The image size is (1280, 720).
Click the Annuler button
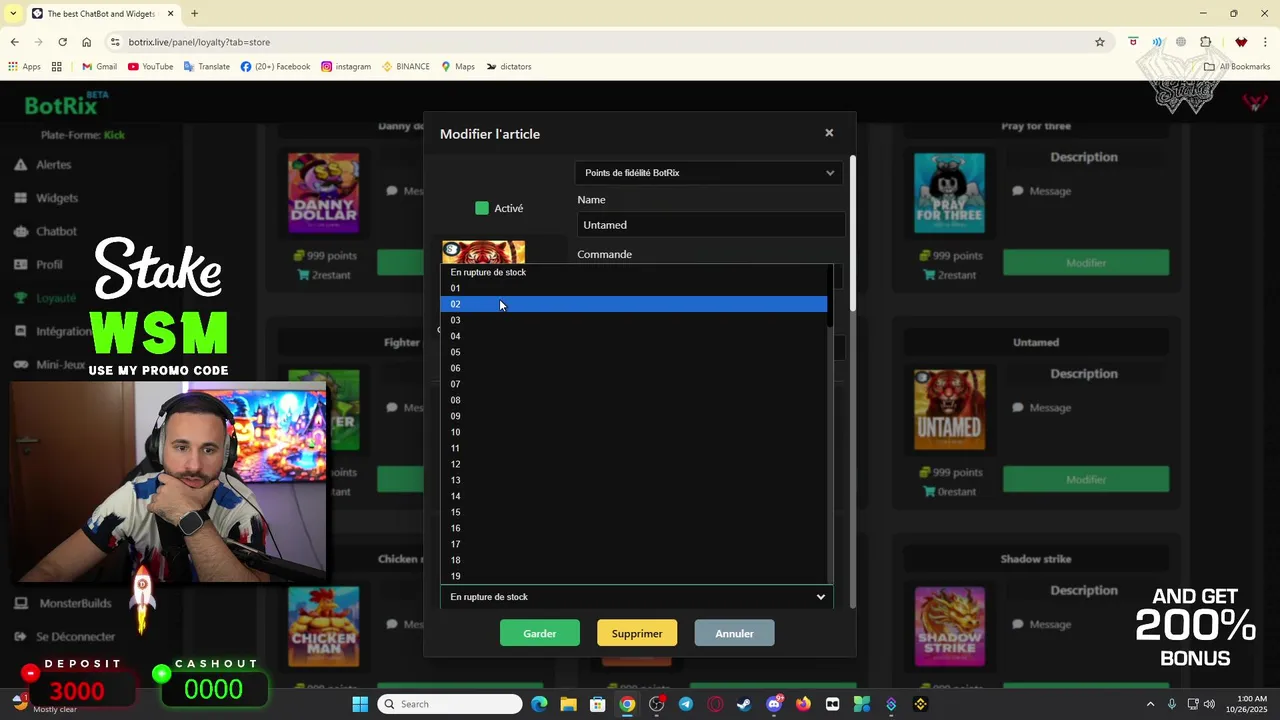(734, 633)
